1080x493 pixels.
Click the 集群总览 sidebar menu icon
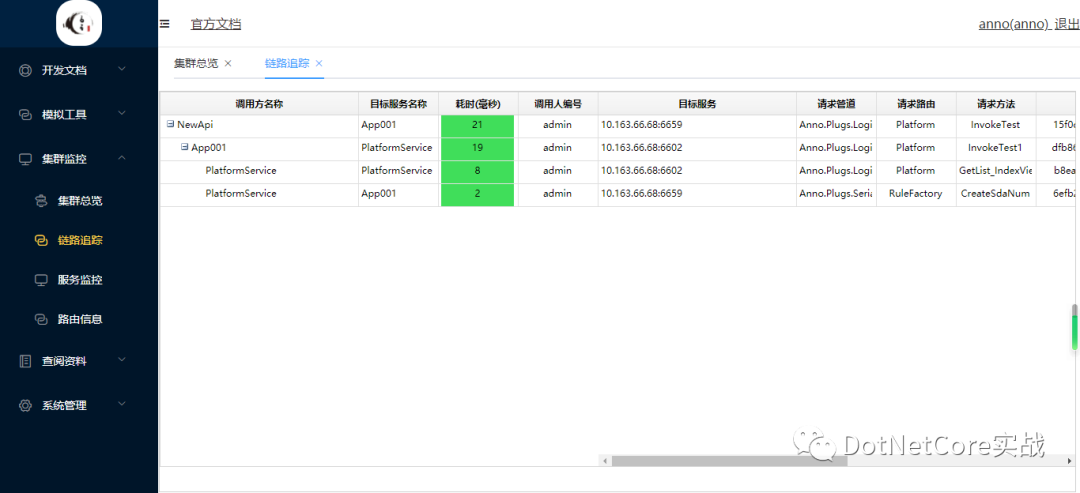41,200
